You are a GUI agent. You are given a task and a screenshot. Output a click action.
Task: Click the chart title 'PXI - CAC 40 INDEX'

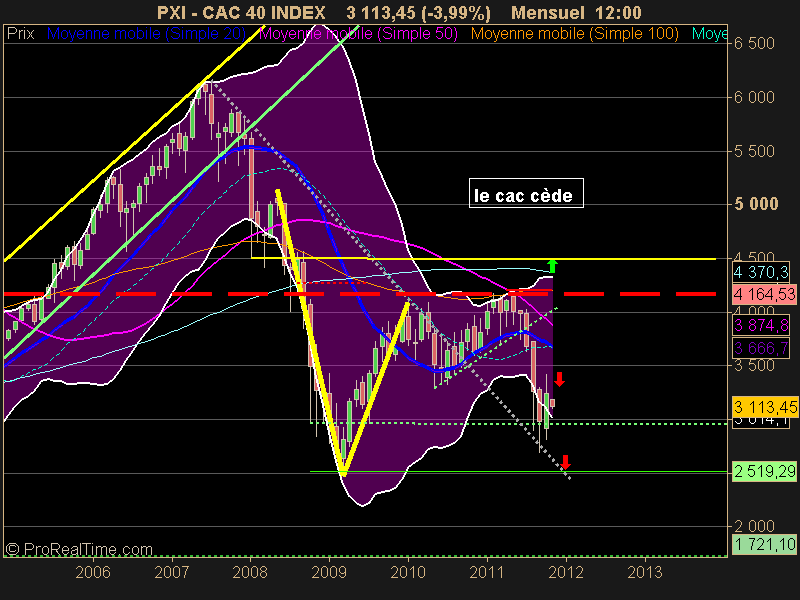click(x=241, y=12)
